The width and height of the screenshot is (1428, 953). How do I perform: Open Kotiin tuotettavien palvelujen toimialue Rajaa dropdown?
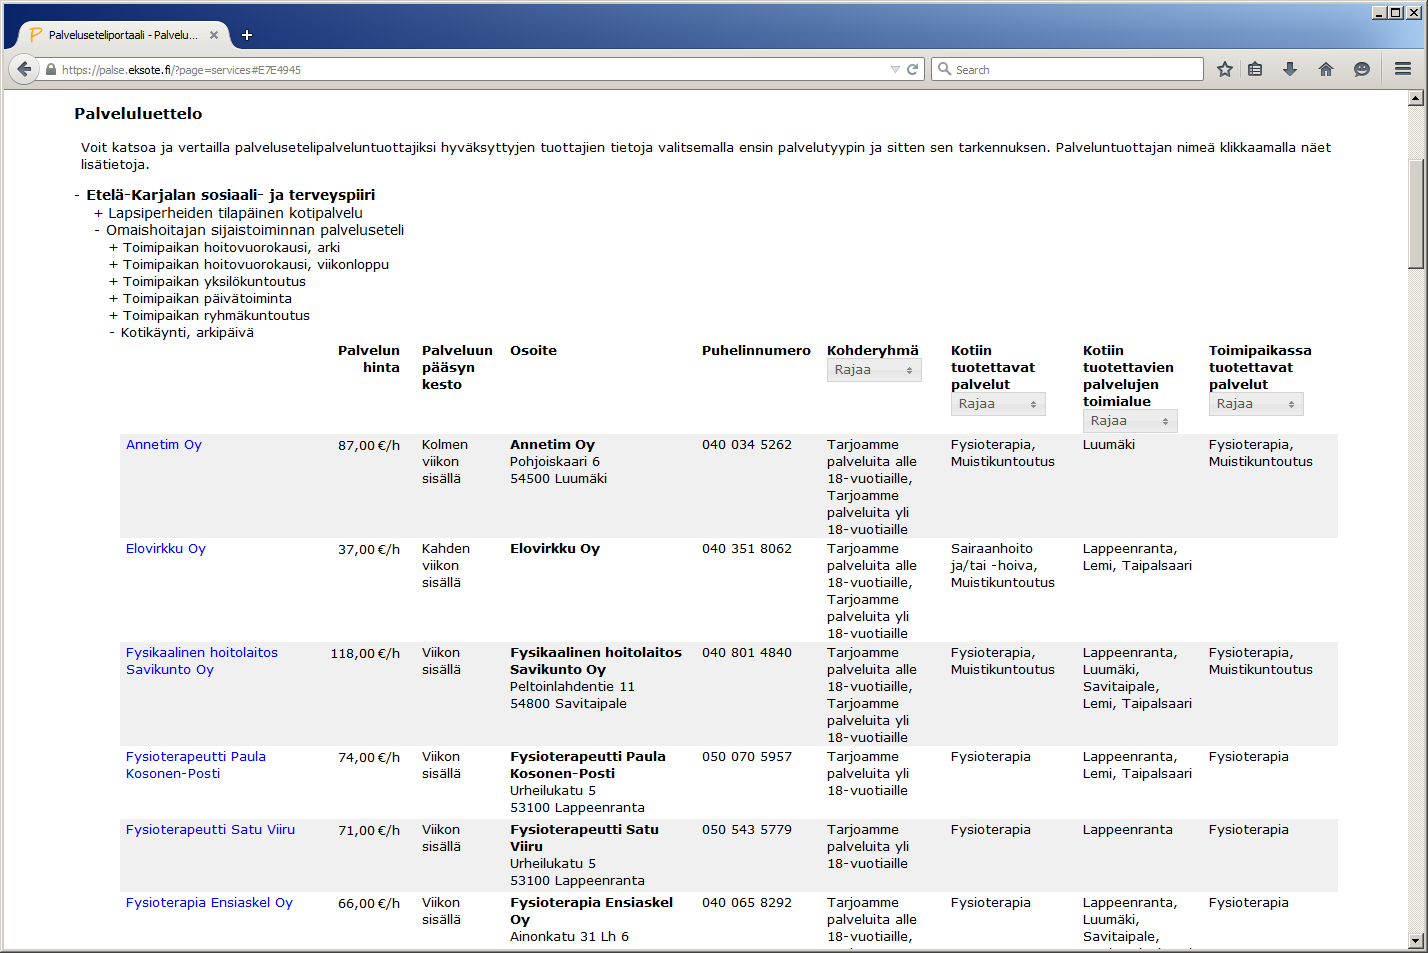click(1130, 421)
